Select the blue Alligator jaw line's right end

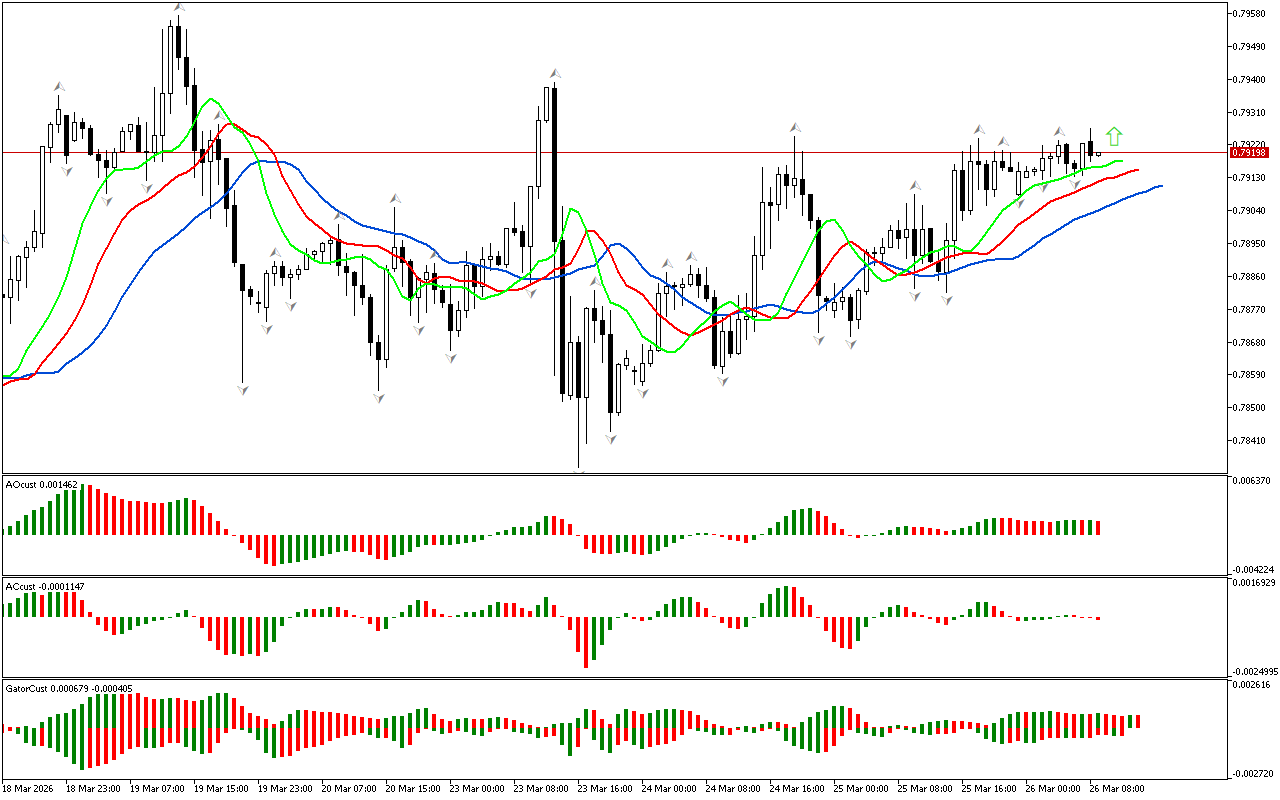click(1160, 185)
